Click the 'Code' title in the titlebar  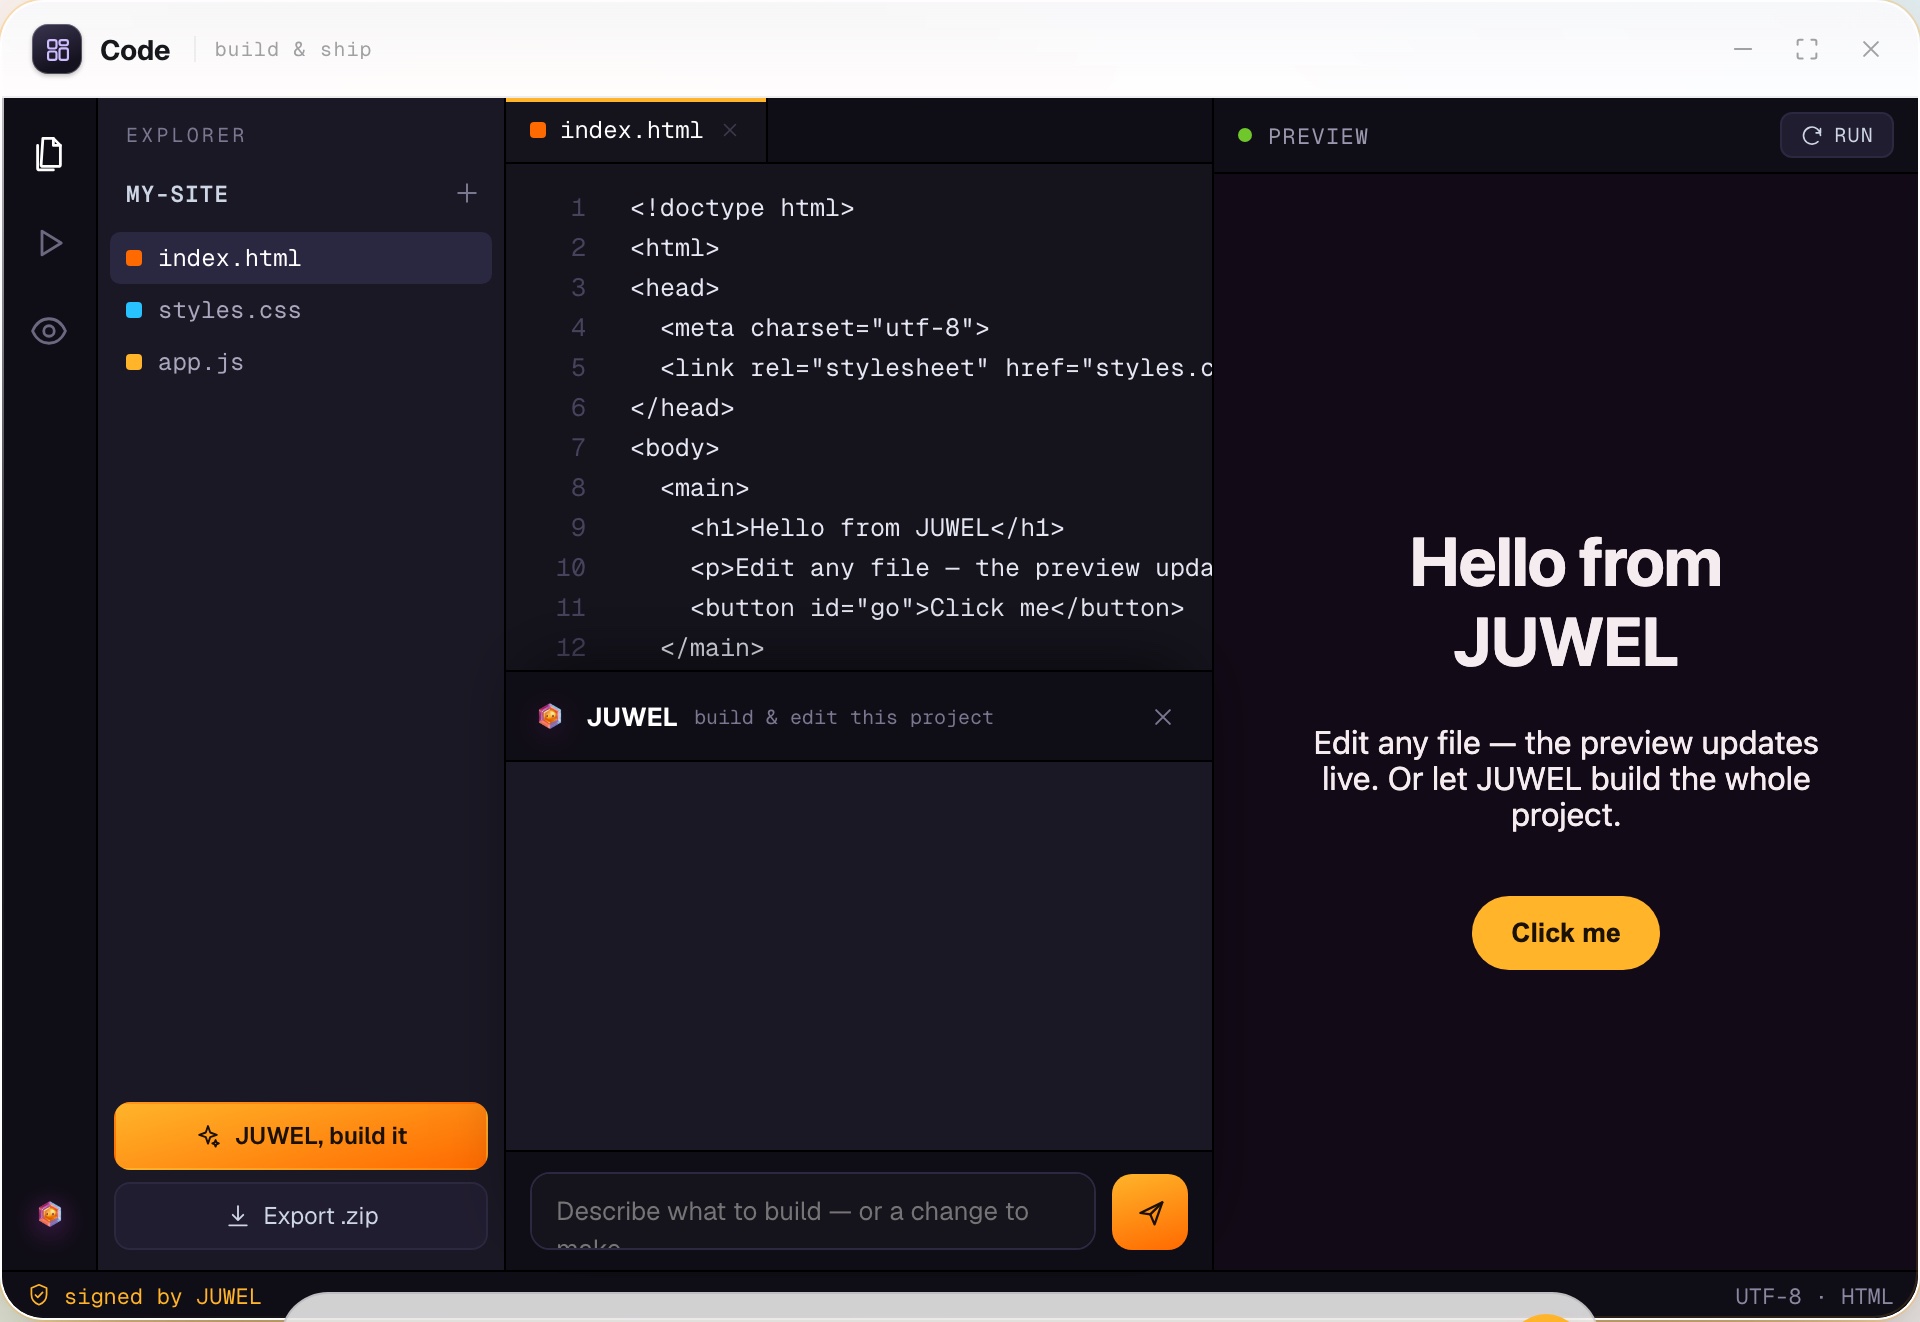pos(135,50)
